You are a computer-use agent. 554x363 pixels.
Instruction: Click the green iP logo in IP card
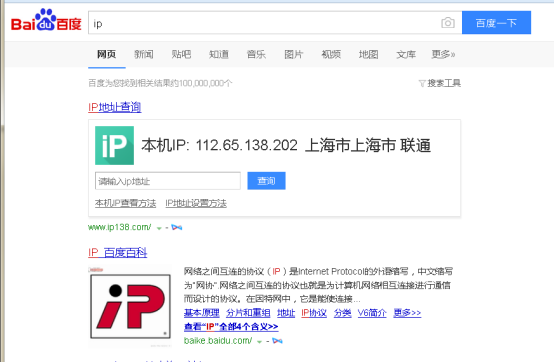point(114,145)
